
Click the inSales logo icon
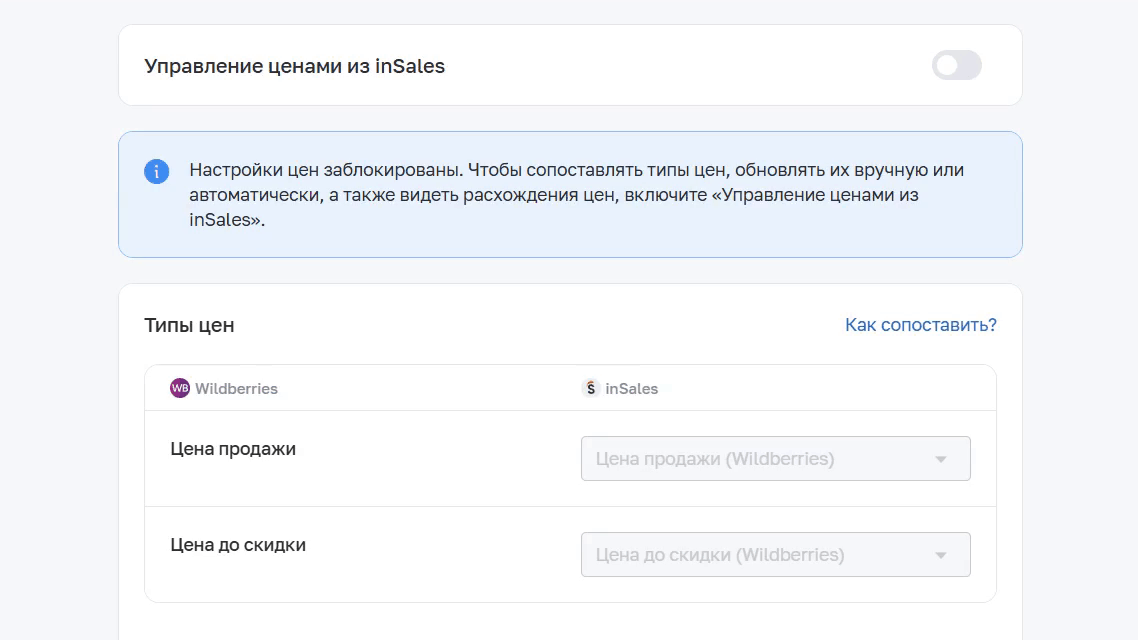(x=591, y=388)
